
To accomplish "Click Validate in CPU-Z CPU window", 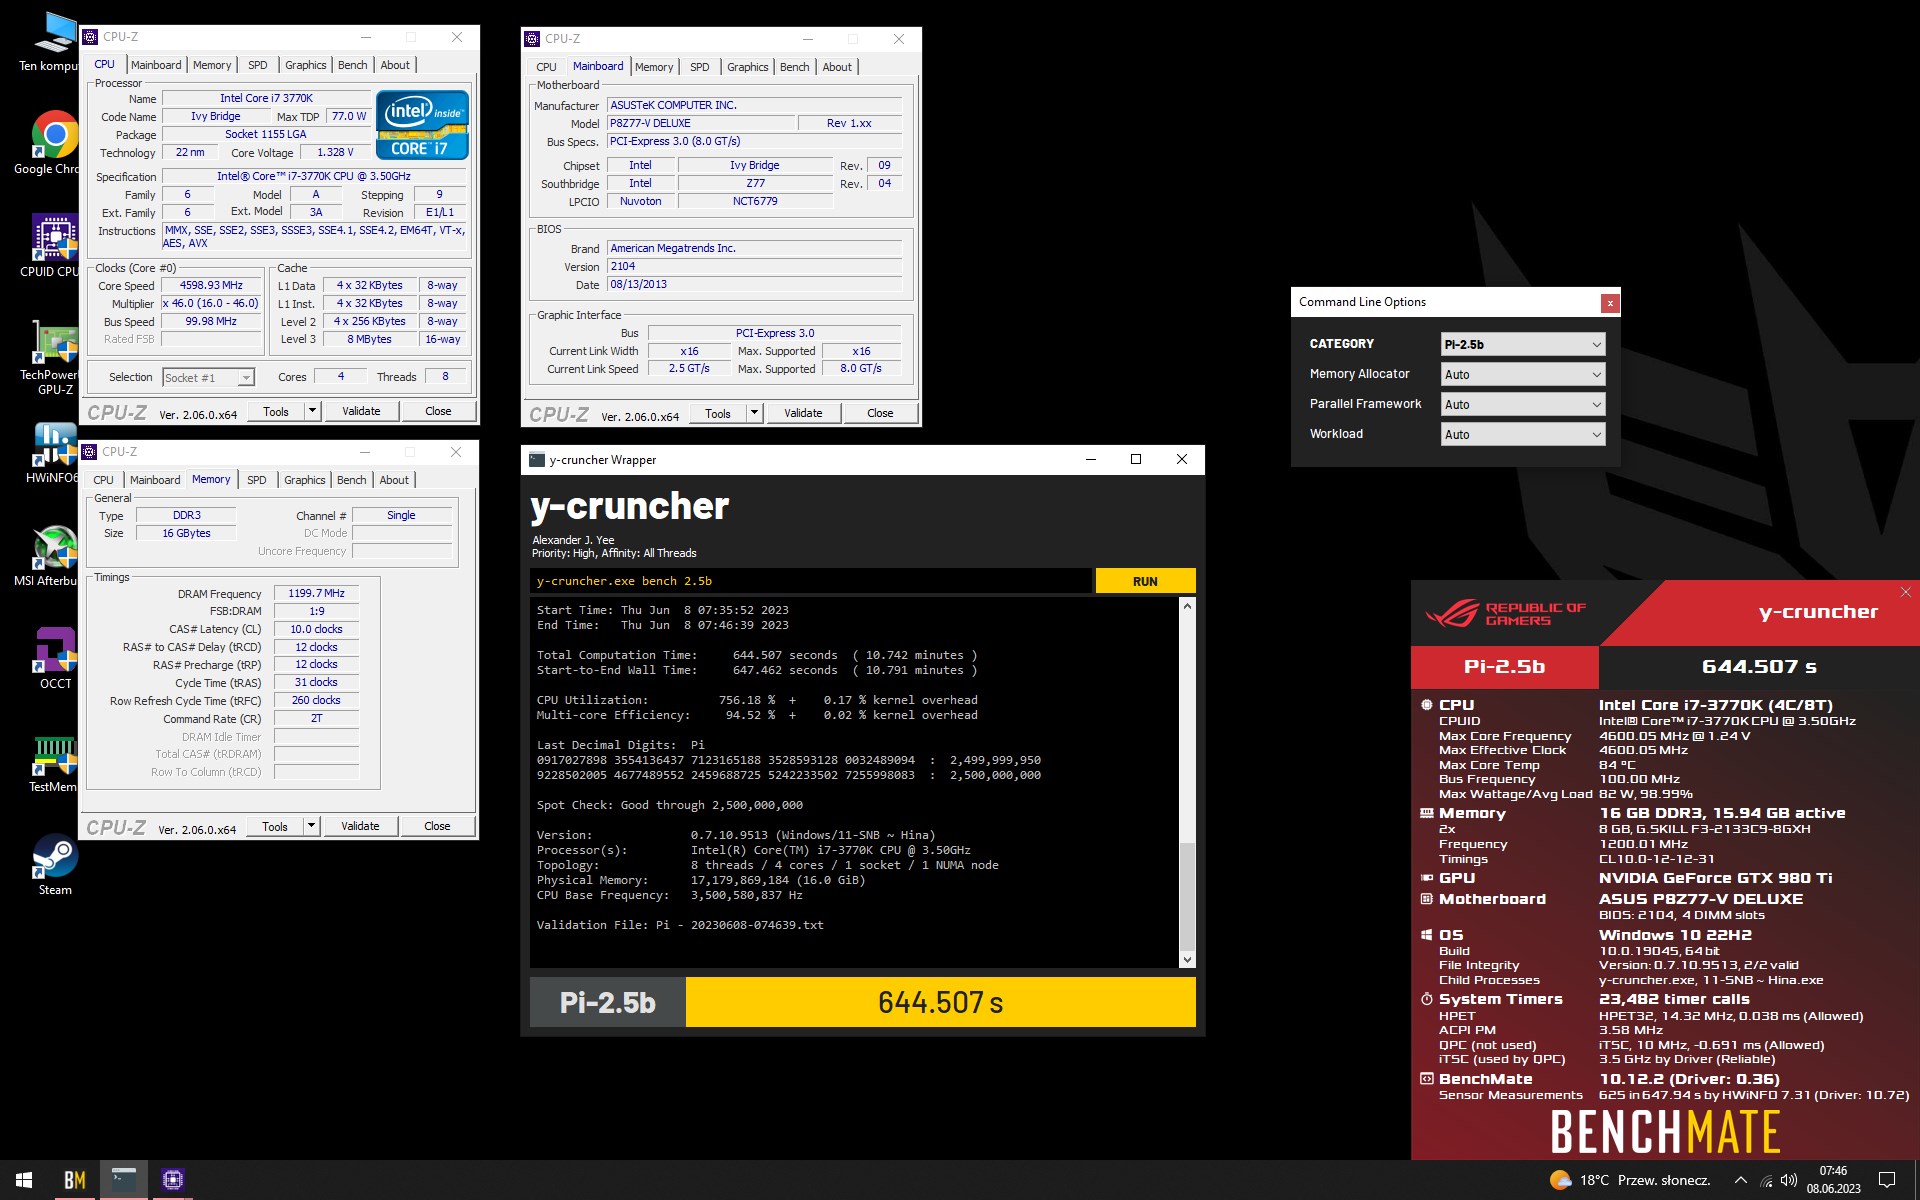I will coord(361,411).
